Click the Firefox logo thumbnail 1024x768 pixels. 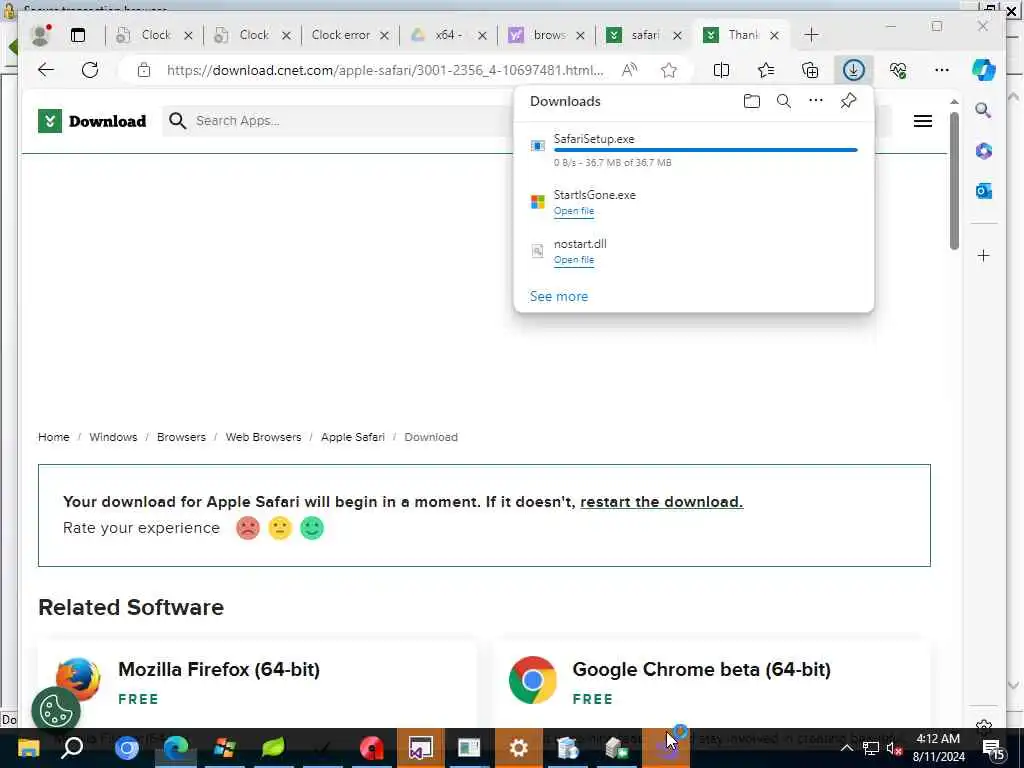click(78, 679)
